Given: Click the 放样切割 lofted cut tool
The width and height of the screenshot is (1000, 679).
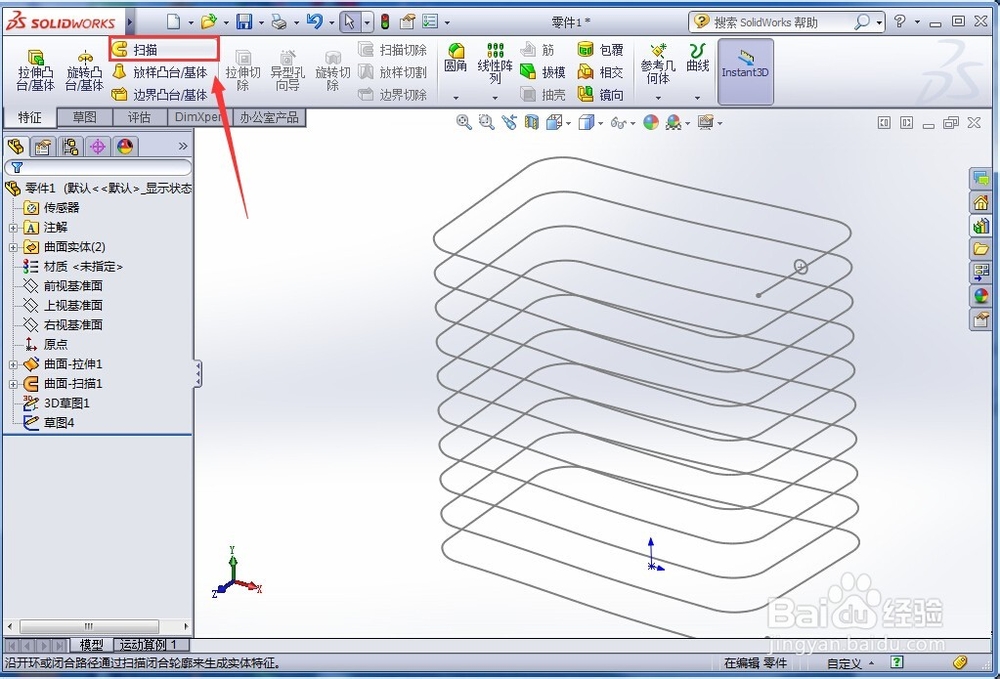Looking at the screenshot, I should (x=392, y=72).
